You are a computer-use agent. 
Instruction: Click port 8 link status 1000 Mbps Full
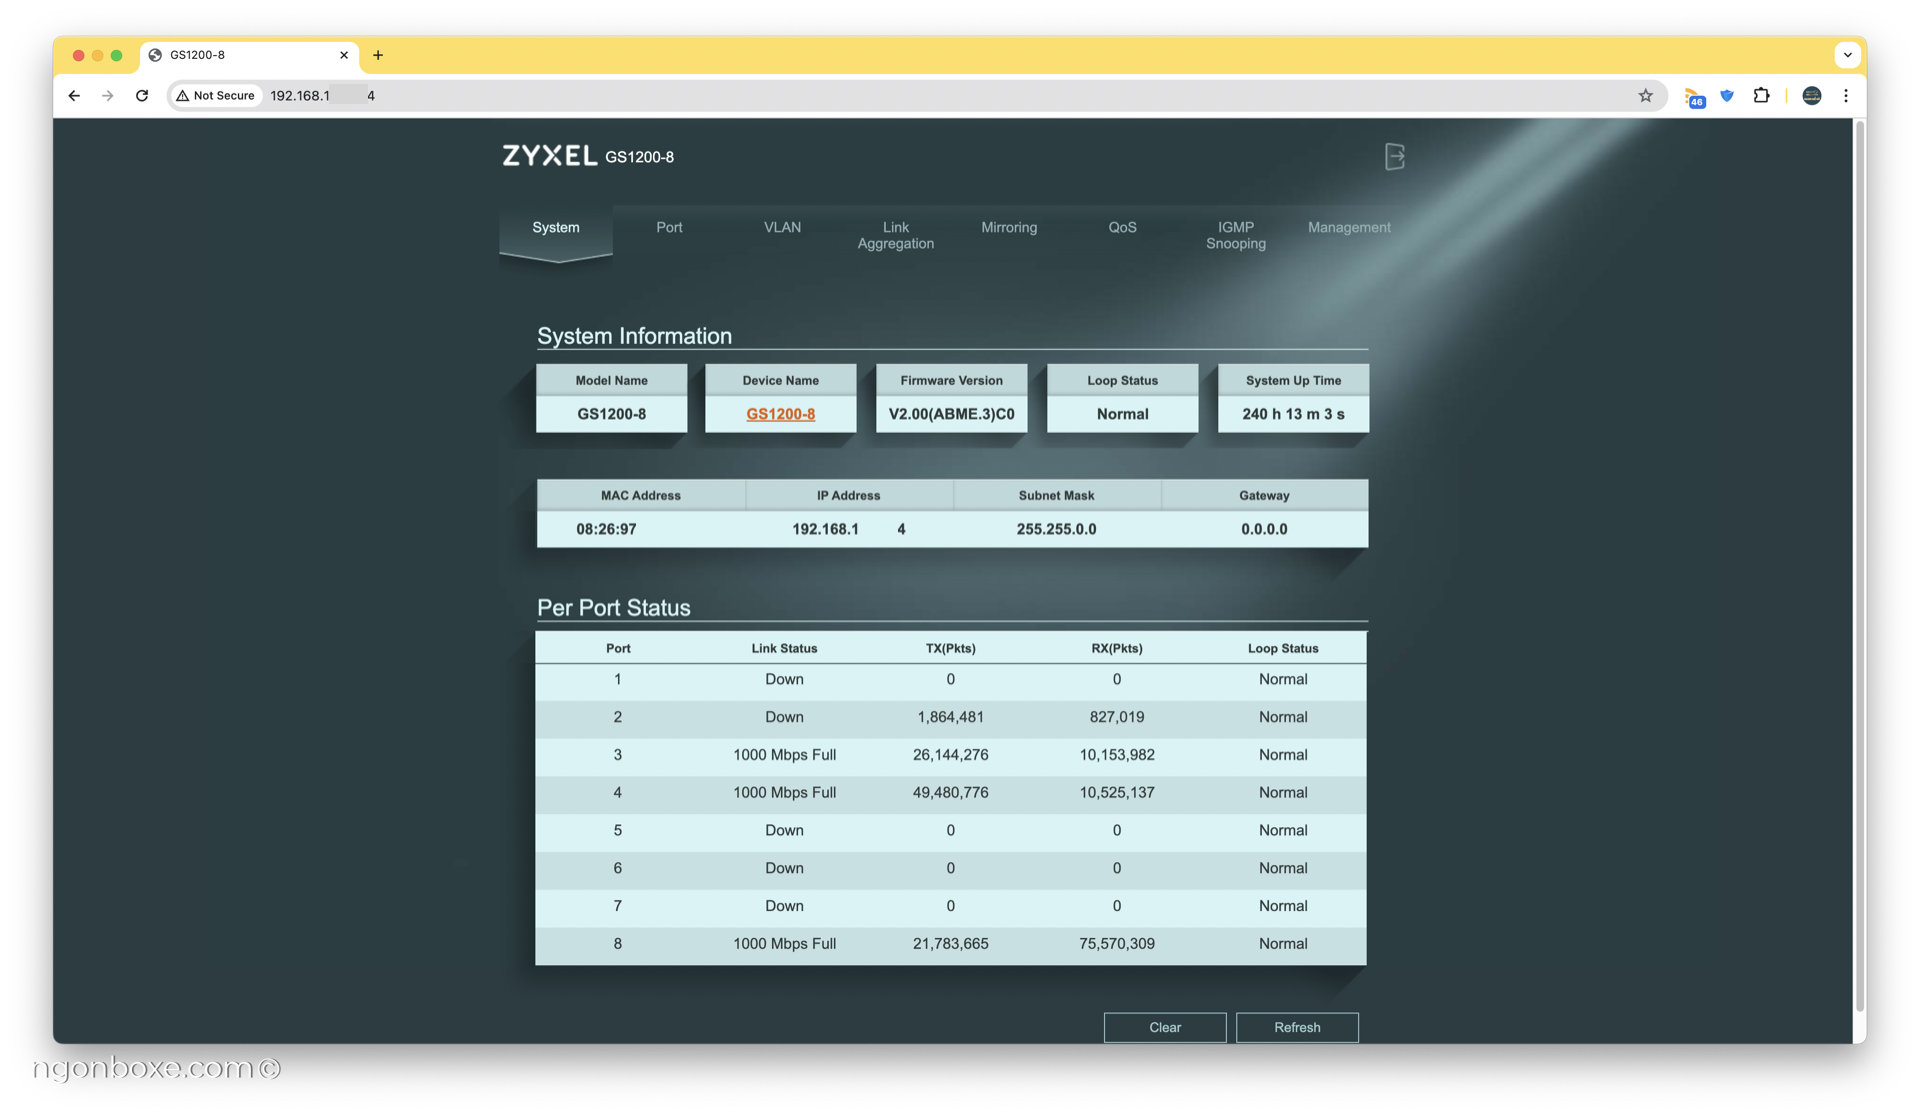pyautogui.click(x=784, y=944)
